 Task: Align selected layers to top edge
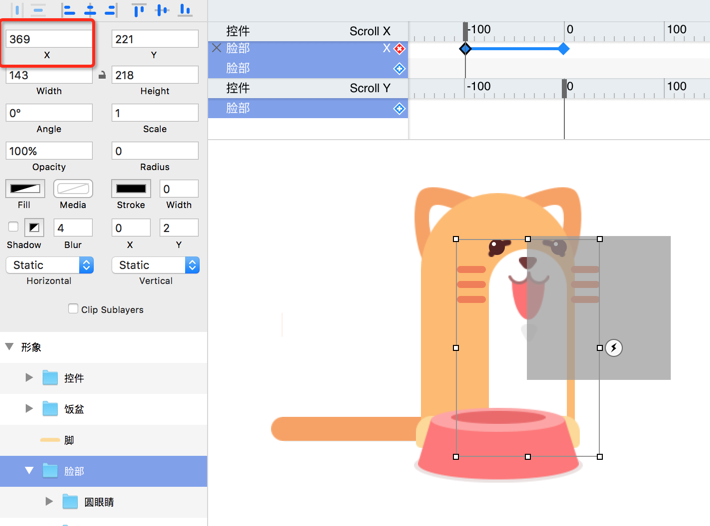click(x=139, y=10)
